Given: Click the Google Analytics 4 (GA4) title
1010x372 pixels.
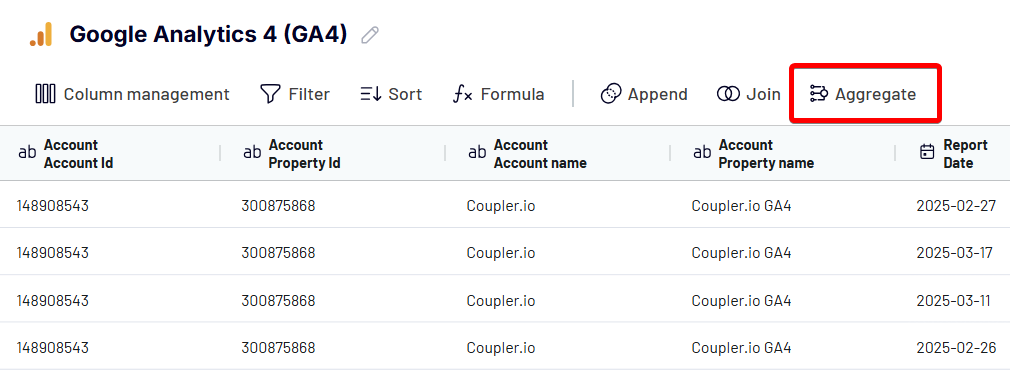Looking at the screenshot, I should pyautogui.click(x=208, y=34).
